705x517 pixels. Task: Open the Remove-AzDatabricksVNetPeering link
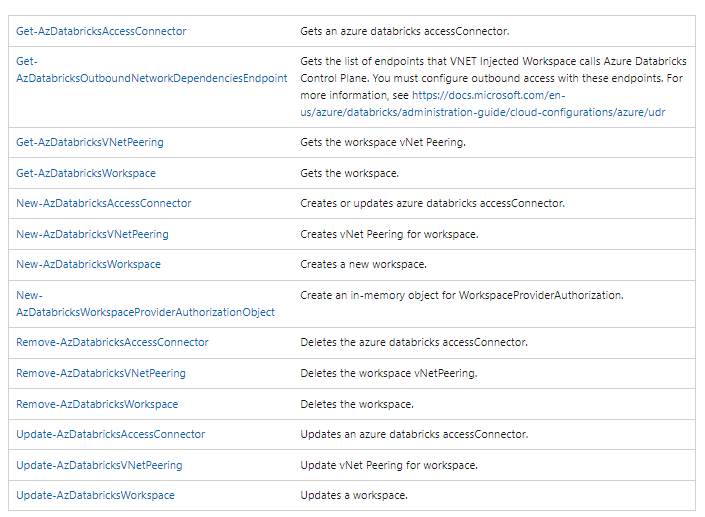(101, 373)
